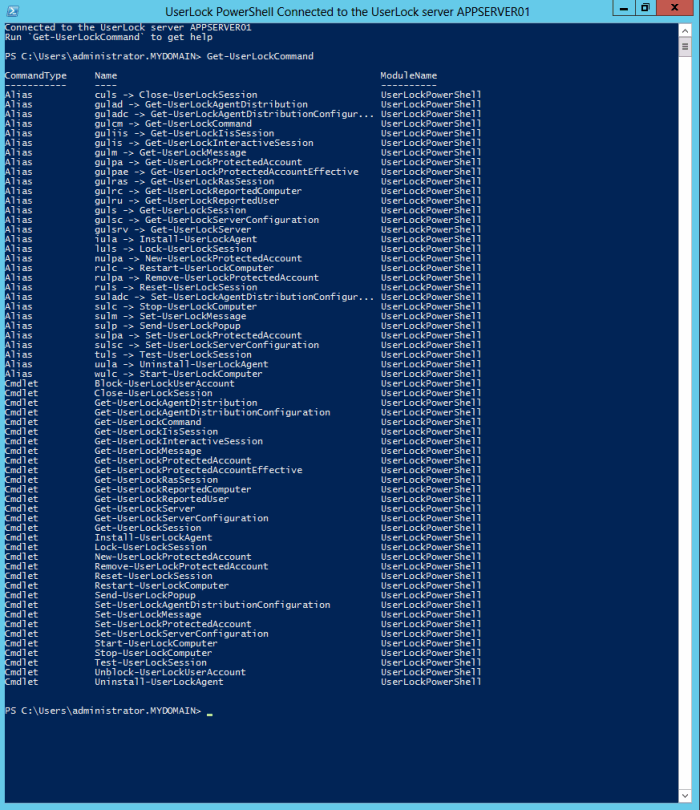Click the 'ModuleName' column header
The height and width of the screenshot is (810, 700).
point(409,75)
